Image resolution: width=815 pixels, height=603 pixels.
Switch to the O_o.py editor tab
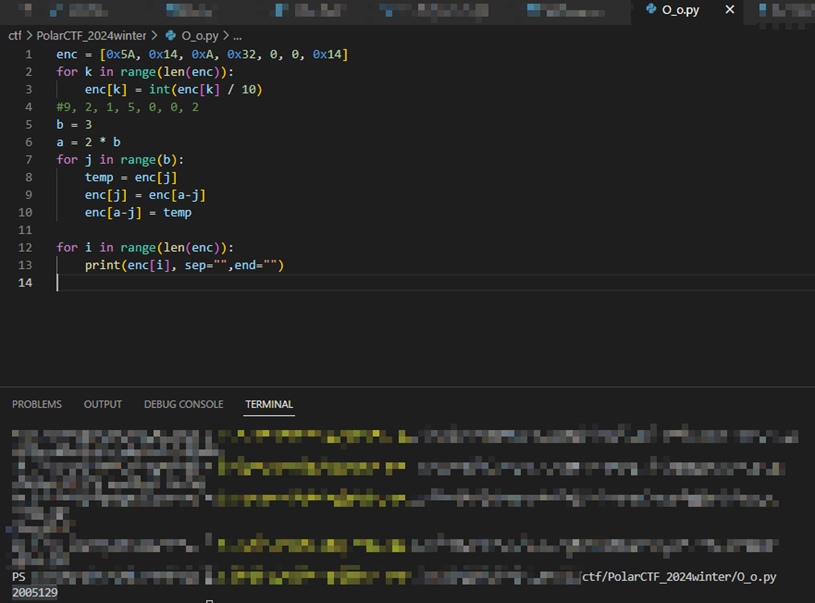pyautogui.click(x=680, y=9)
